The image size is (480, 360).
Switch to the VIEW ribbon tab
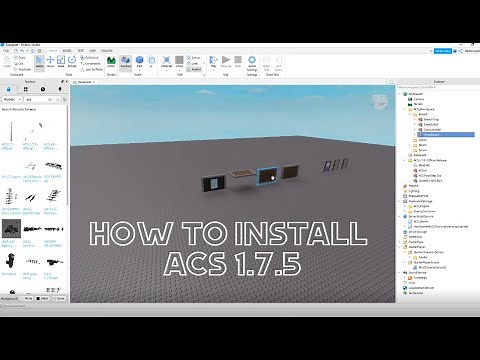tap(92, 51)
